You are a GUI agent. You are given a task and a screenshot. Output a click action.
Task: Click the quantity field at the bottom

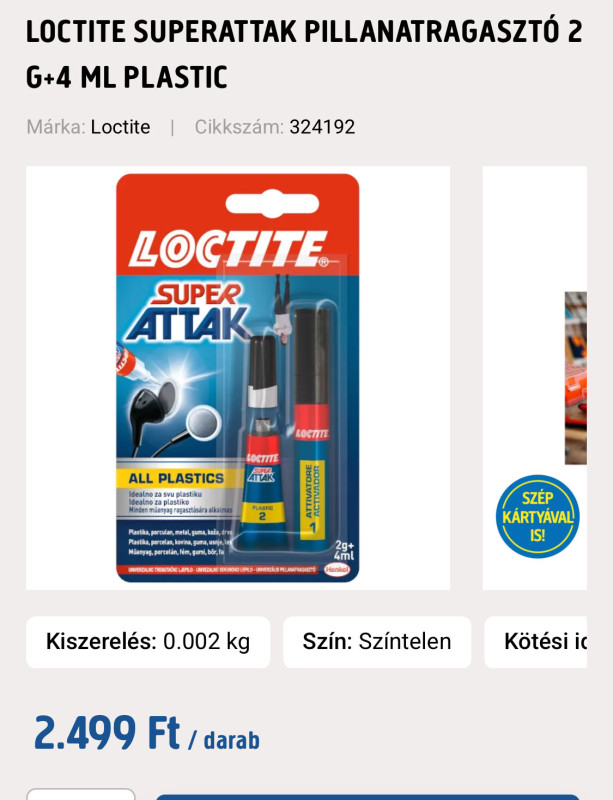coord(81,794)
